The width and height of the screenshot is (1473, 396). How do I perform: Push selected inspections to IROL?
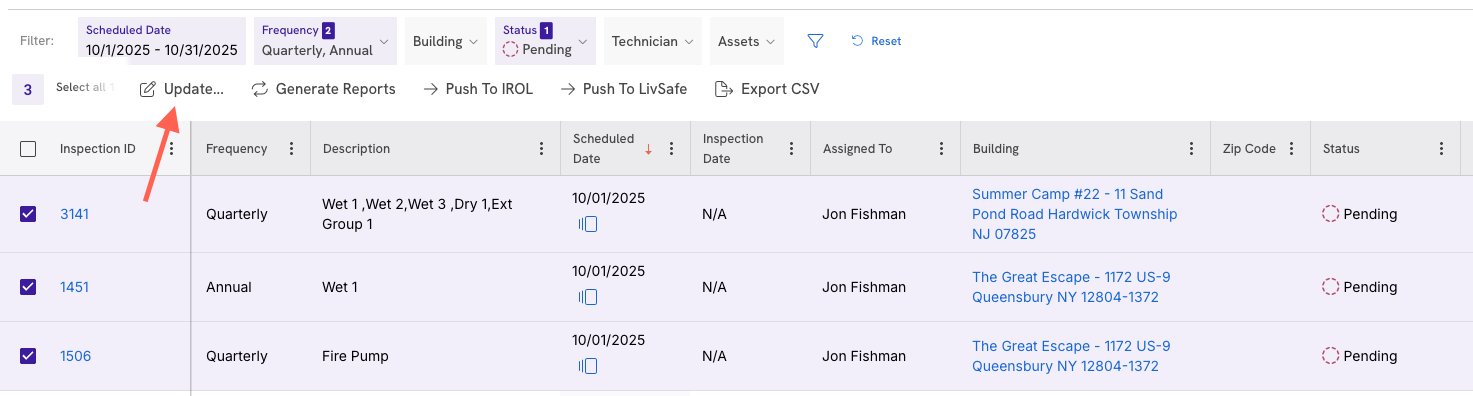[x=478, y=89]
